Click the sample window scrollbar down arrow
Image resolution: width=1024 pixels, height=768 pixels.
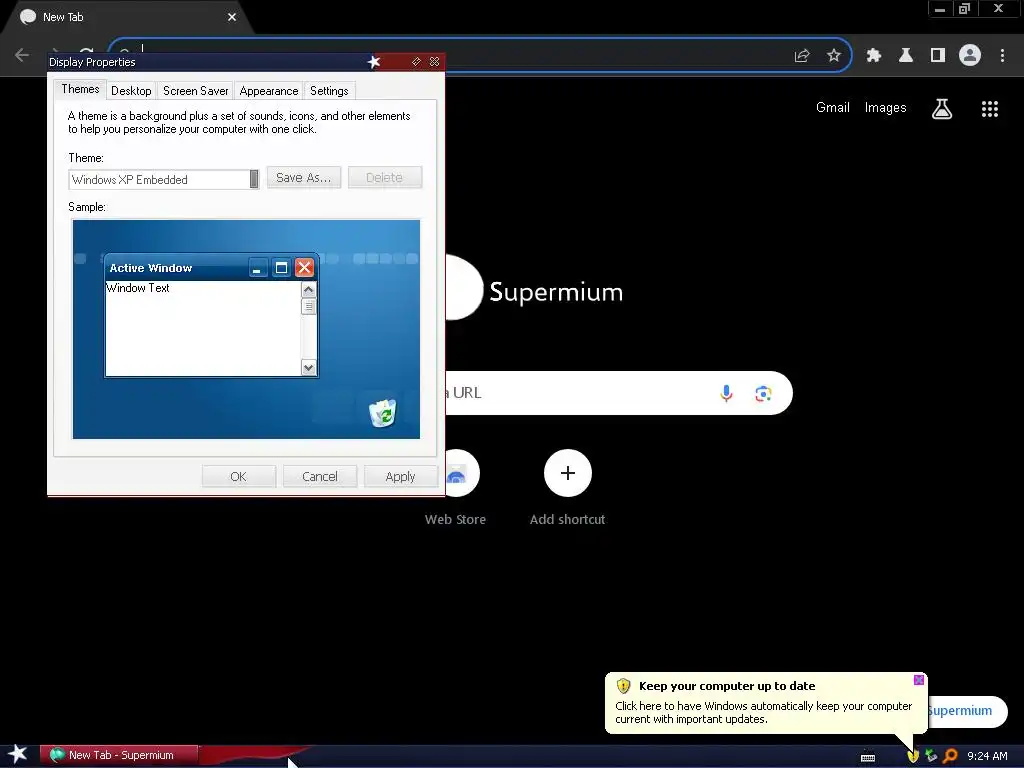click(308, 368)
